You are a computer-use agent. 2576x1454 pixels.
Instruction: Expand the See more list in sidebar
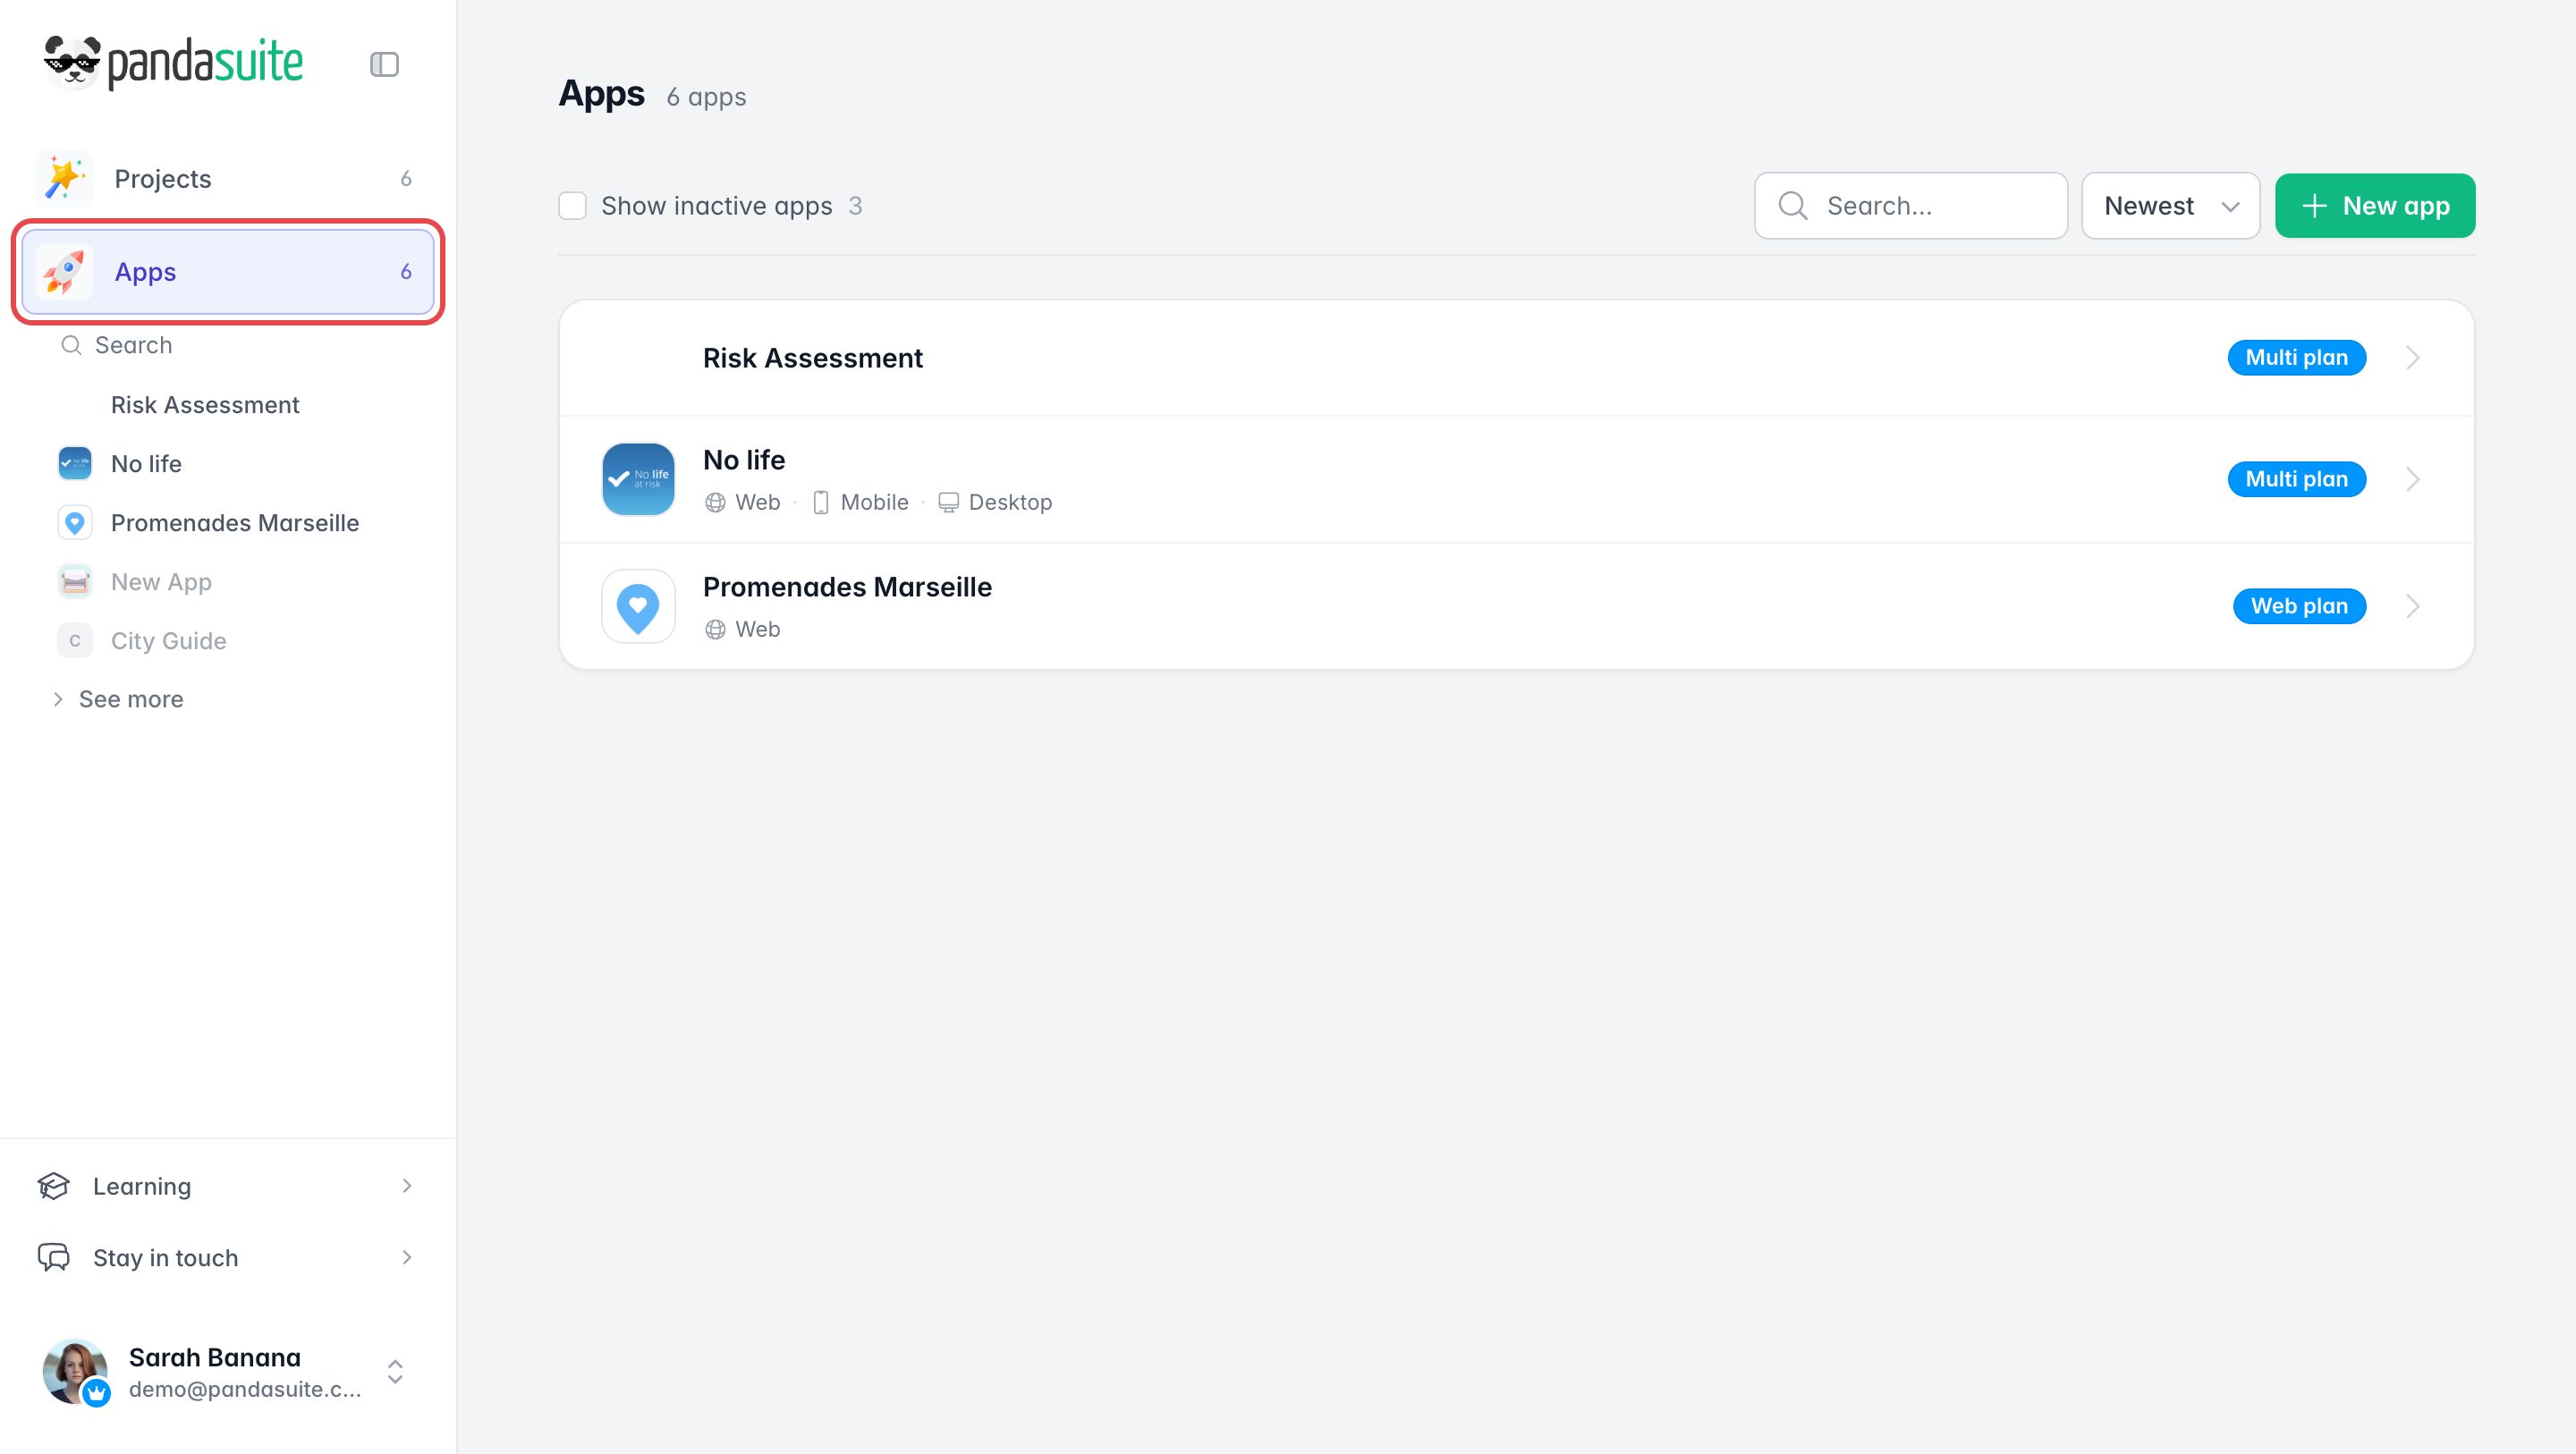pyautogui.click(x=117, y=699)
